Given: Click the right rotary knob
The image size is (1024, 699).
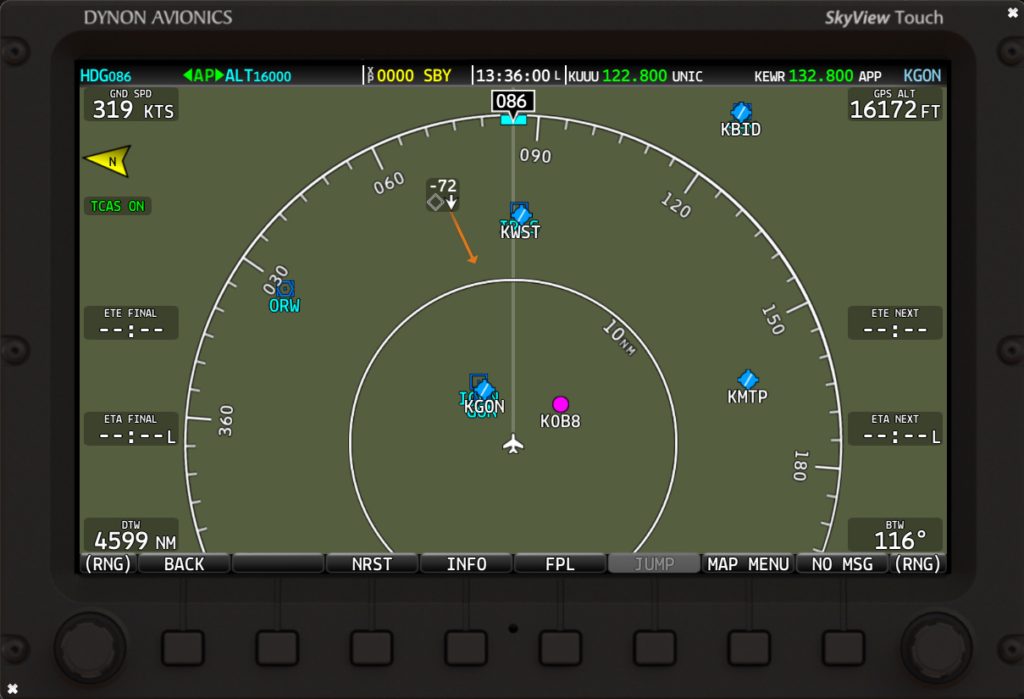Looking at the screenshot, I should pos(936,643).
